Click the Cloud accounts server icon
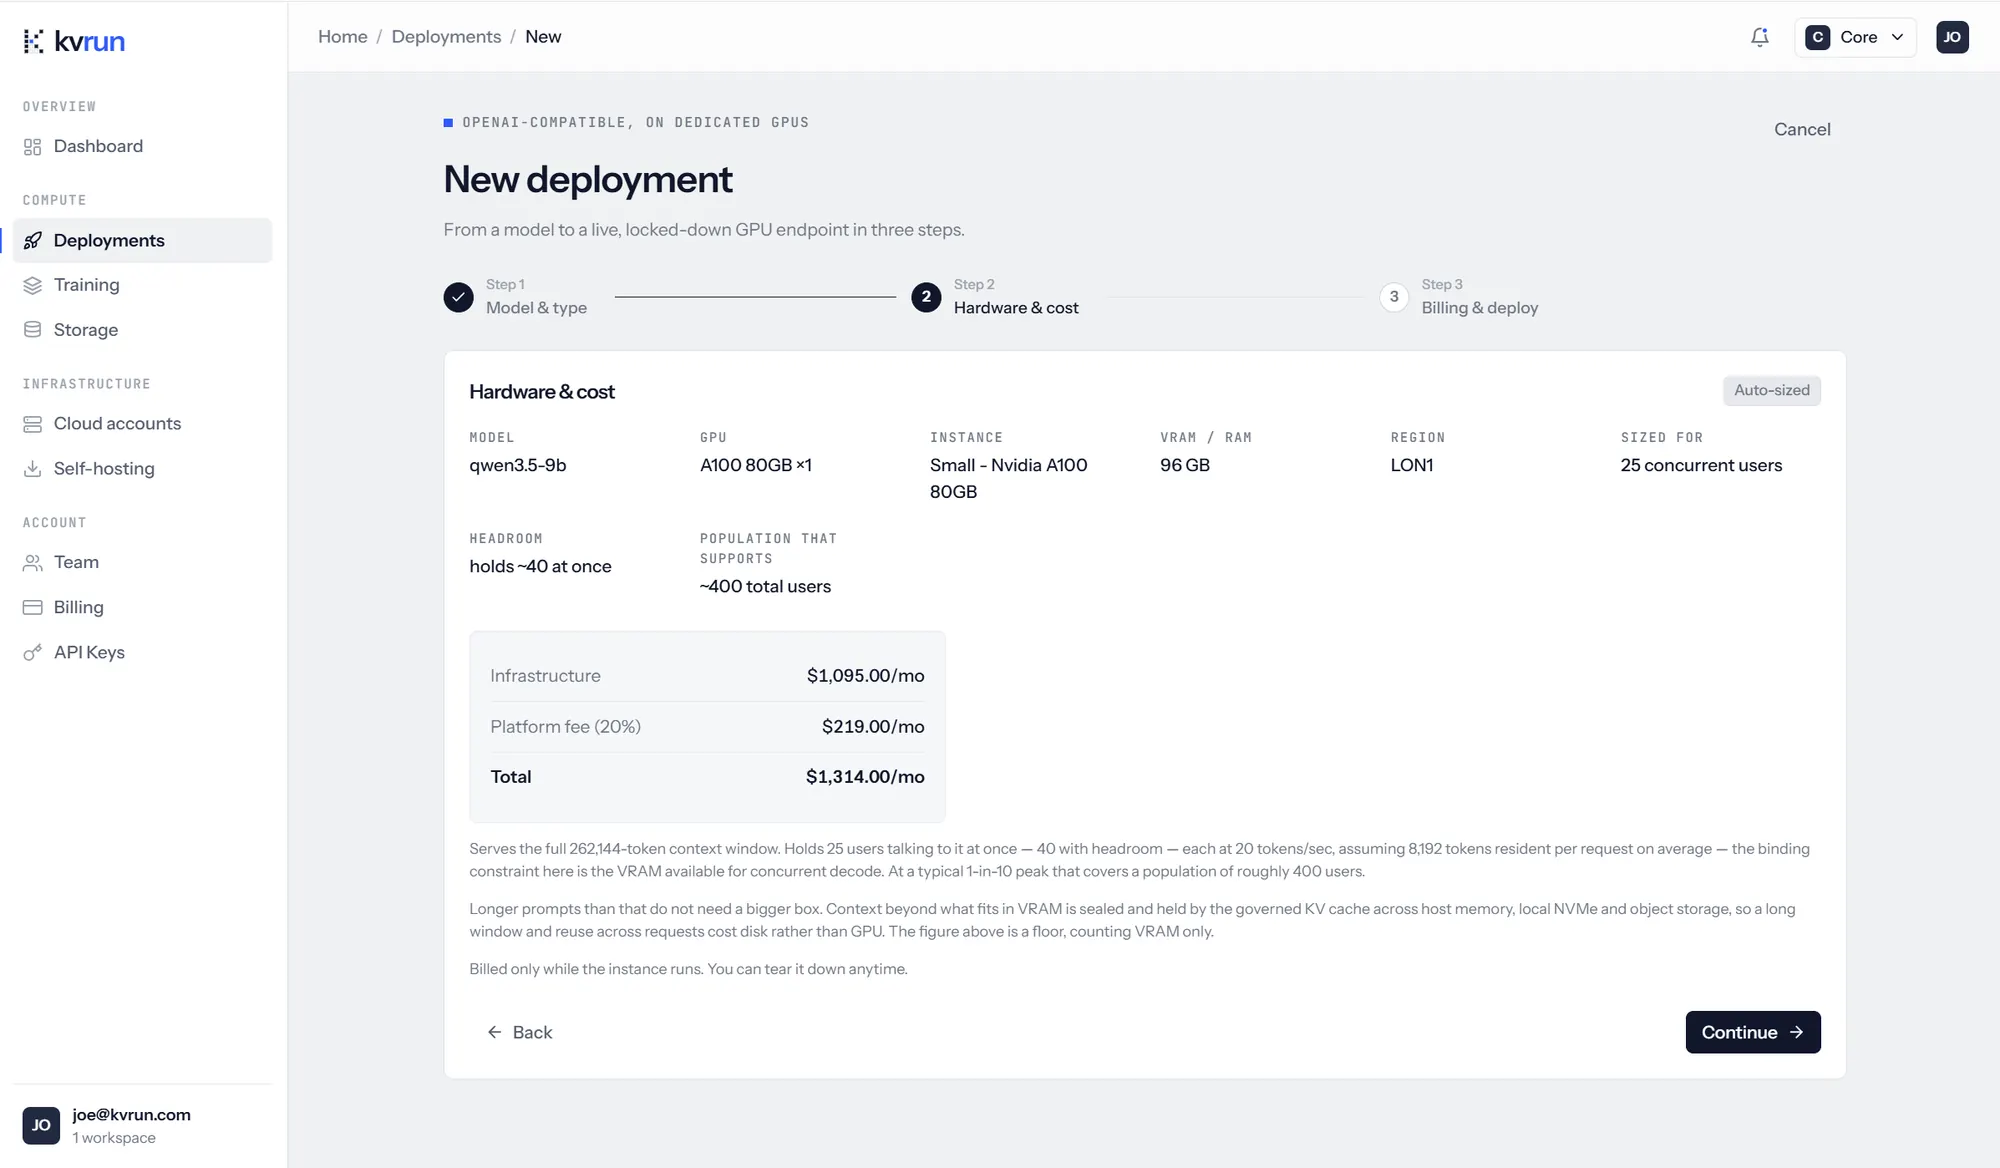 (33, 424)
